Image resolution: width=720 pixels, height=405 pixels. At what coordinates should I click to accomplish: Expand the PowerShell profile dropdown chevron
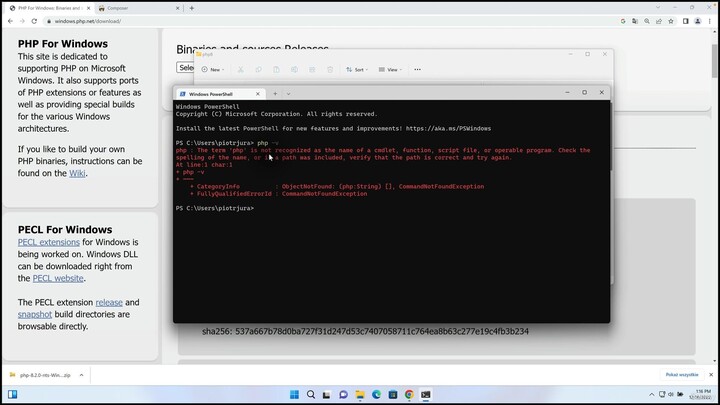pos(288,93)
